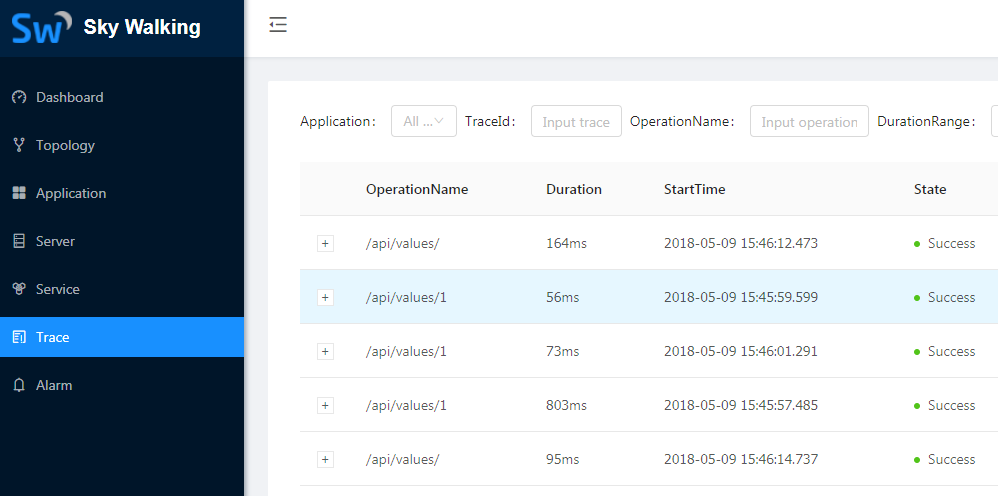Click the Application grid icon
Image resolution: width=998 pixels, height=496 pixels.
[18, 193]
